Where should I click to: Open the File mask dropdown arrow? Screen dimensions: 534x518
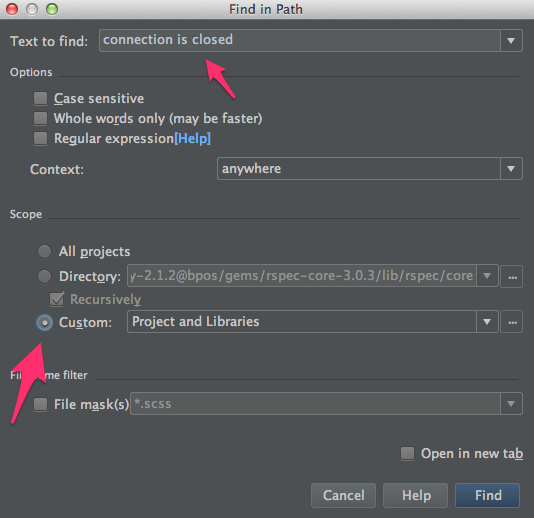511,404
